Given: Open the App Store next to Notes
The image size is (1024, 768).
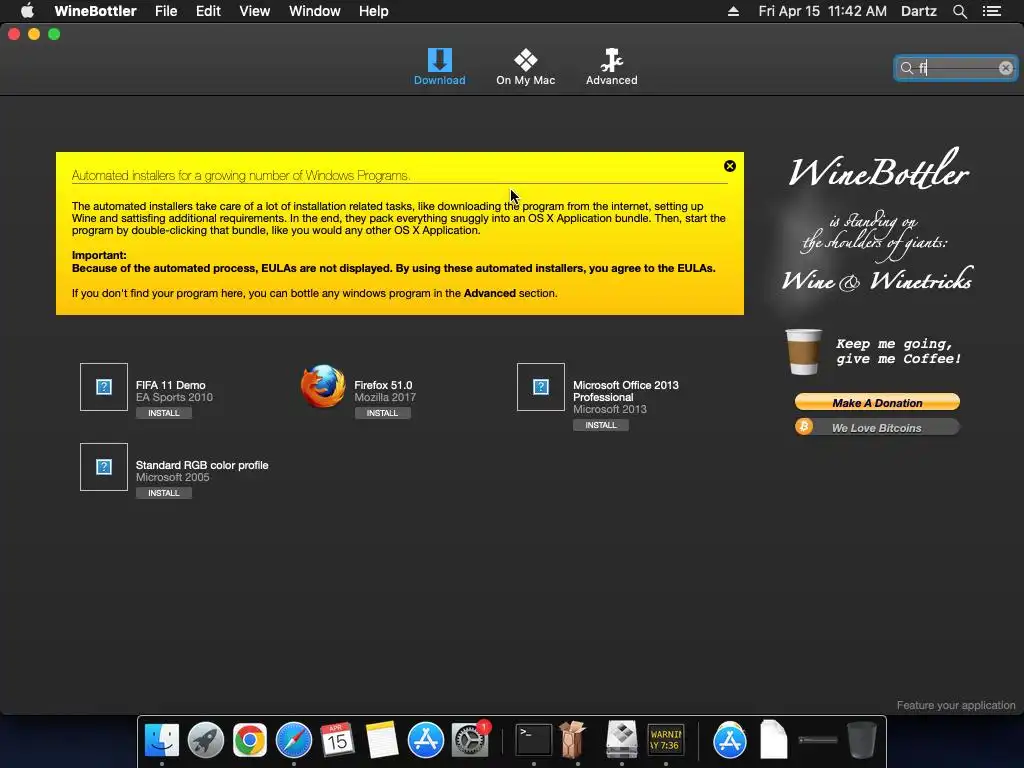Looking at the screenshot, I should pyautogui.click(x=426, y=740).
